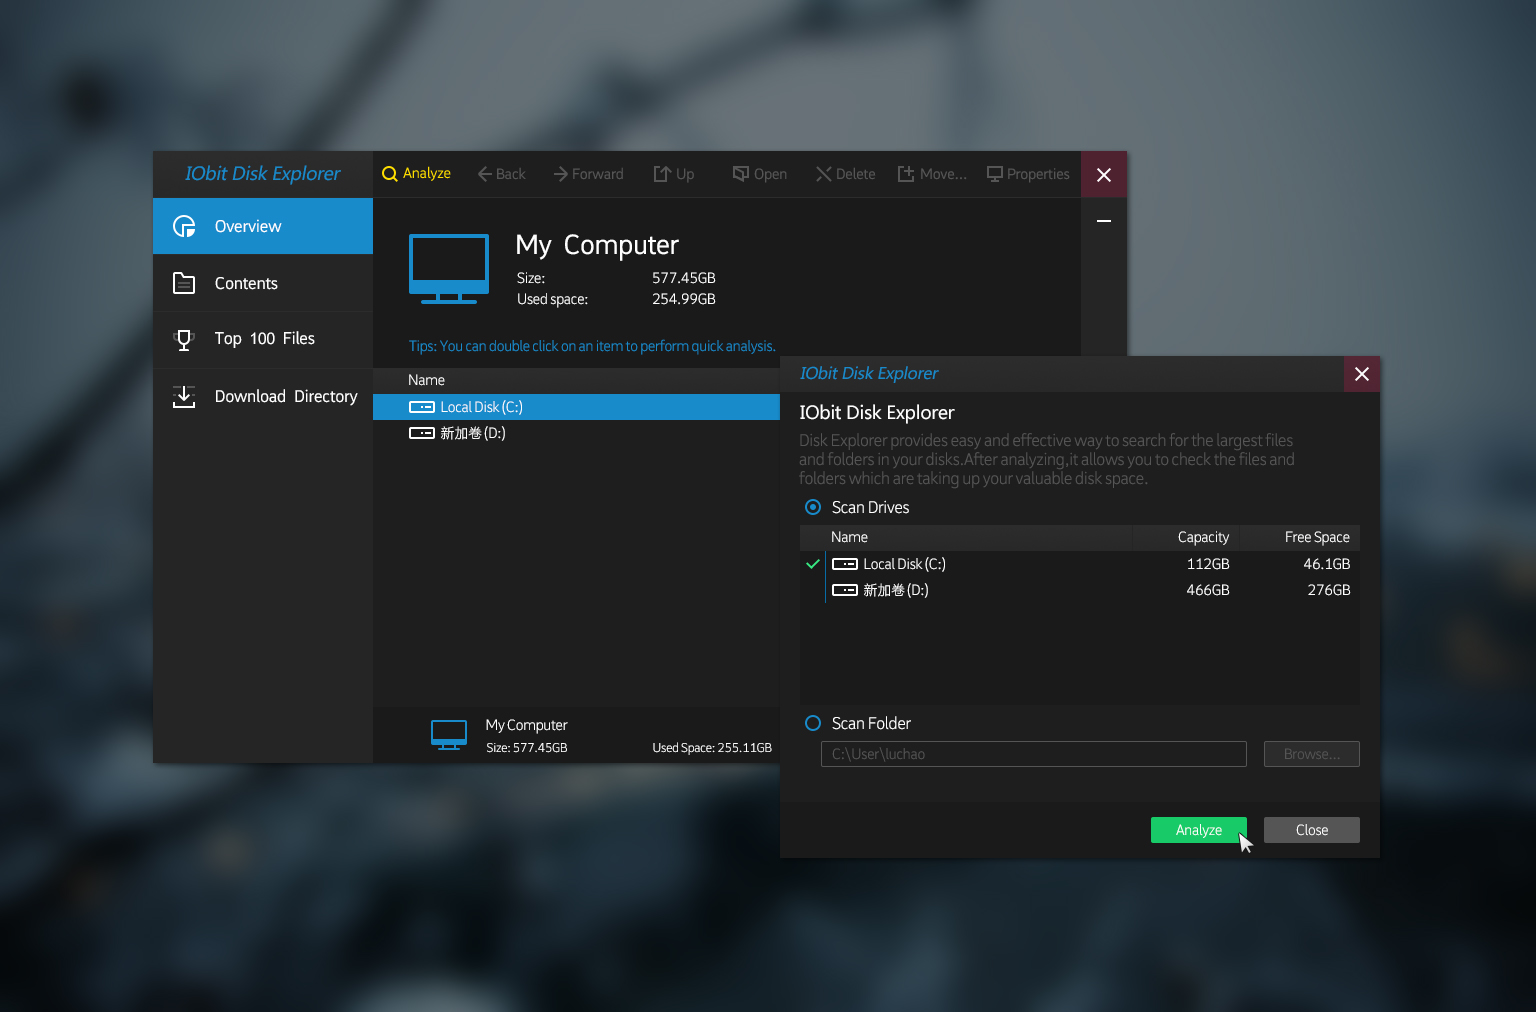
Task: Click the green Analyze button
Action: pyautogui.click(x=1199, y=830)
